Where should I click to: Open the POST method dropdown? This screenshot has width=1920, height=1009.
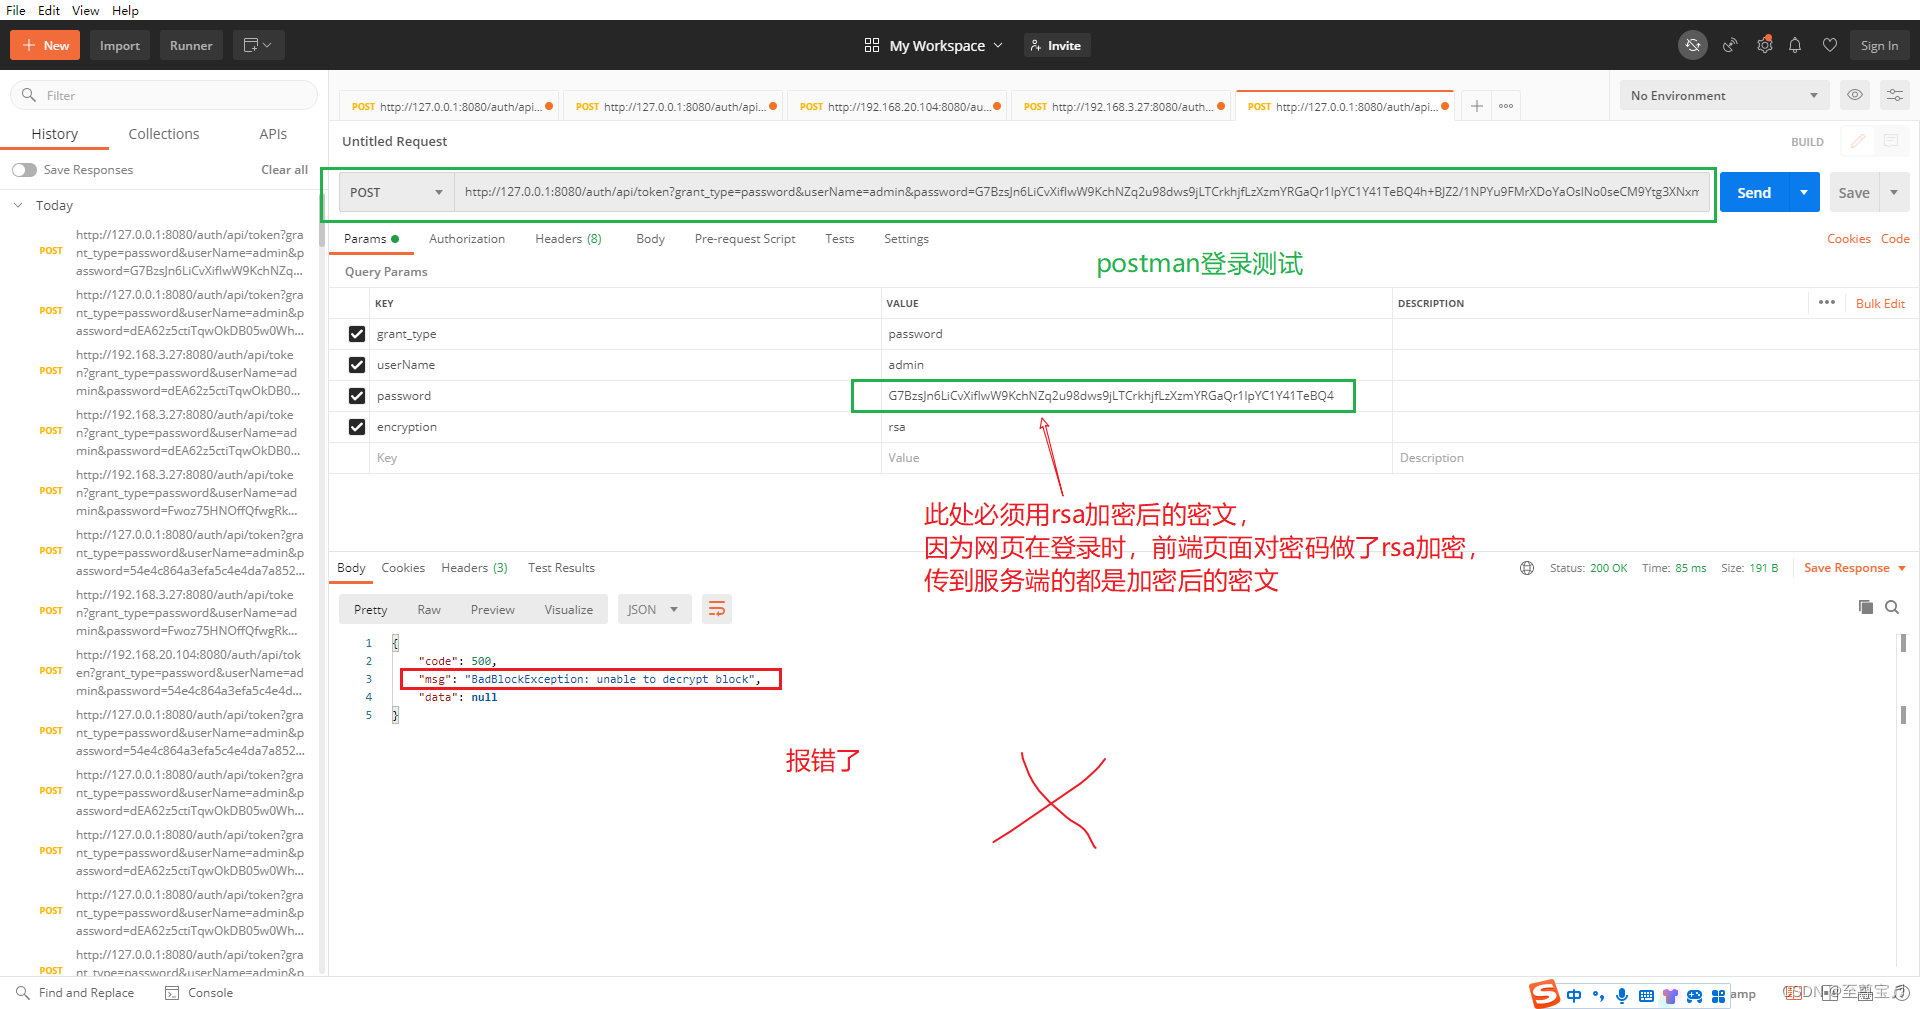point(394,191)
